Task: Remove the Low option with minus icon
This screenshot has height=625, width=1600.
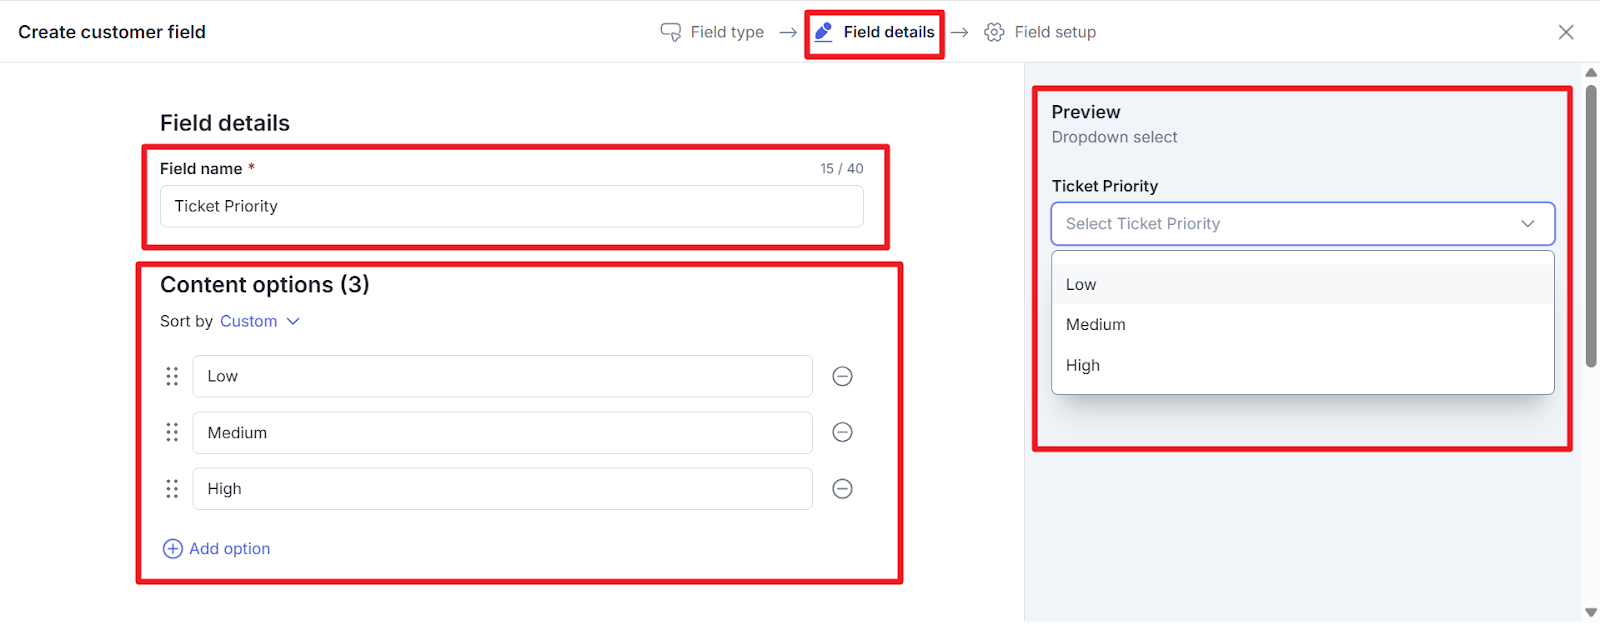Action: pyautogui.click(x=842, y=376)
